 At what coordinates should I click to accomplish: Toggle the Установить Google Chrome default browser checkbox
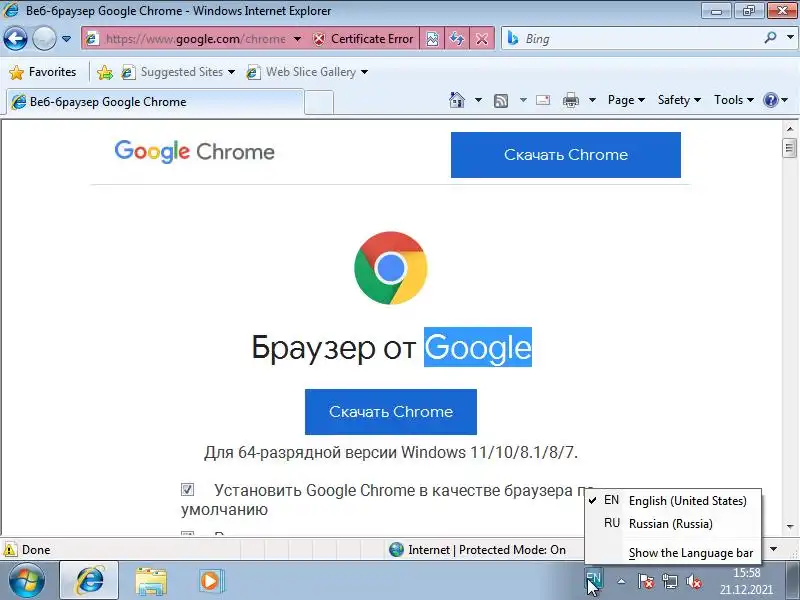pyautogui.click(x=187, y=490)
